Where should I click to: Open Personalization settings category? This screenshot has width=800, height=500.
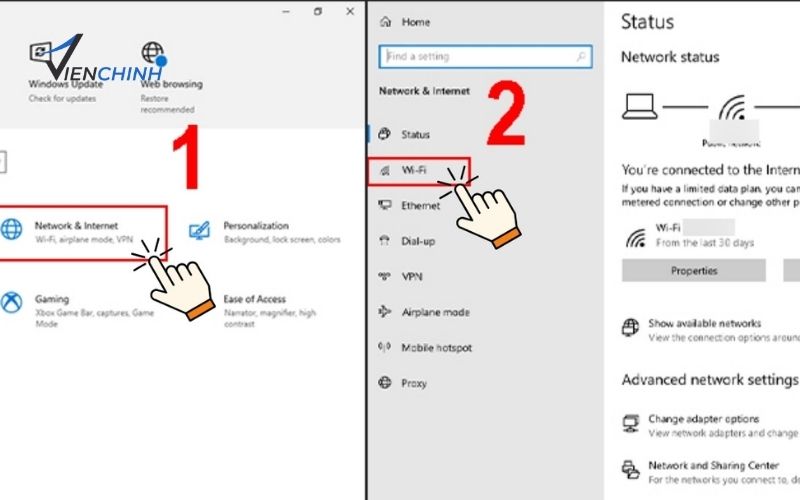(264, 232)
